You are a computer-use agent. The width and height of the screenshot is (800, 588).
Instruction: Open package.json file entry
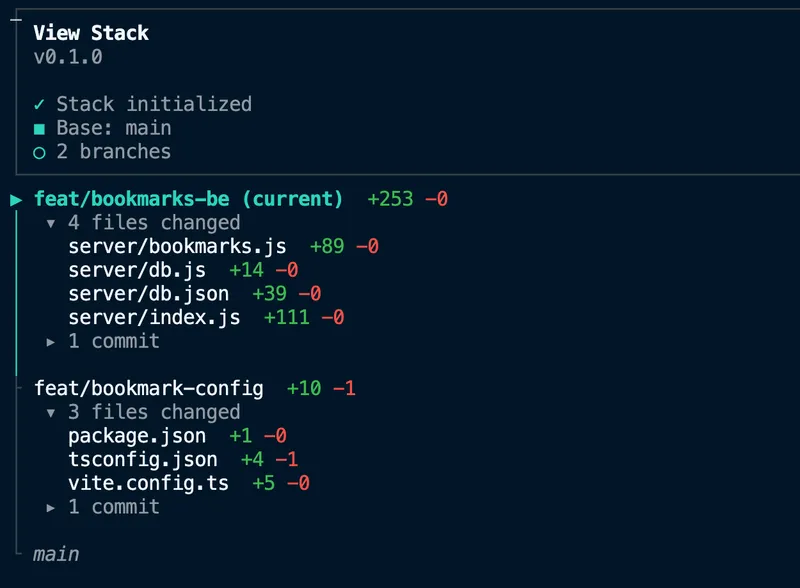(137, 436)
